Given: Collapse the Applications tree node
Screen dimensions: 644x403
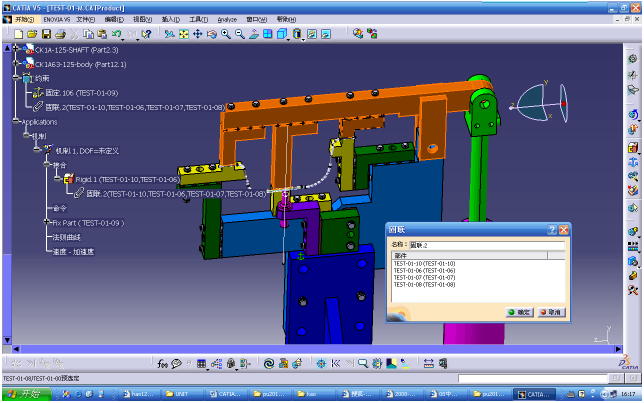Looking at the screenshot, I should tap(17, 121).
